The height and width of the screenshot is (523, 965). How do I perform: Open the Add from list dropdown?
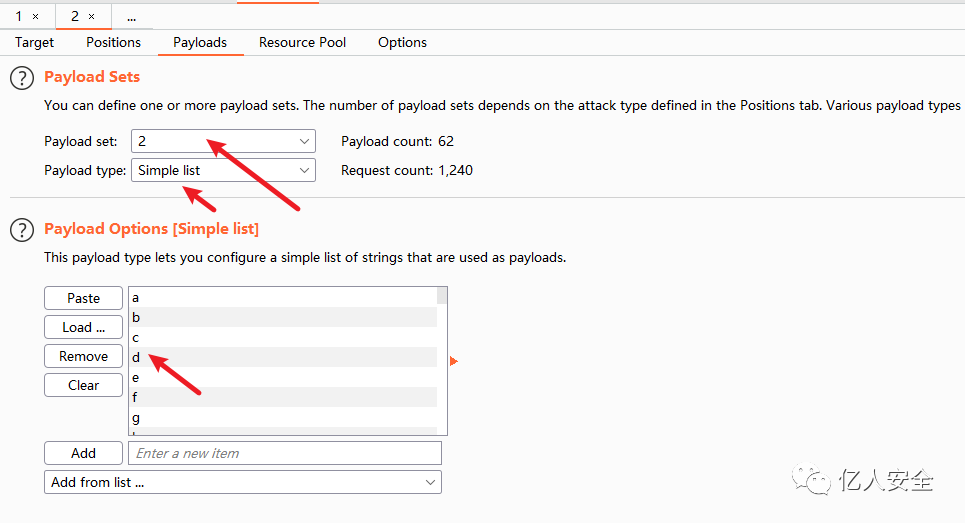243,482
